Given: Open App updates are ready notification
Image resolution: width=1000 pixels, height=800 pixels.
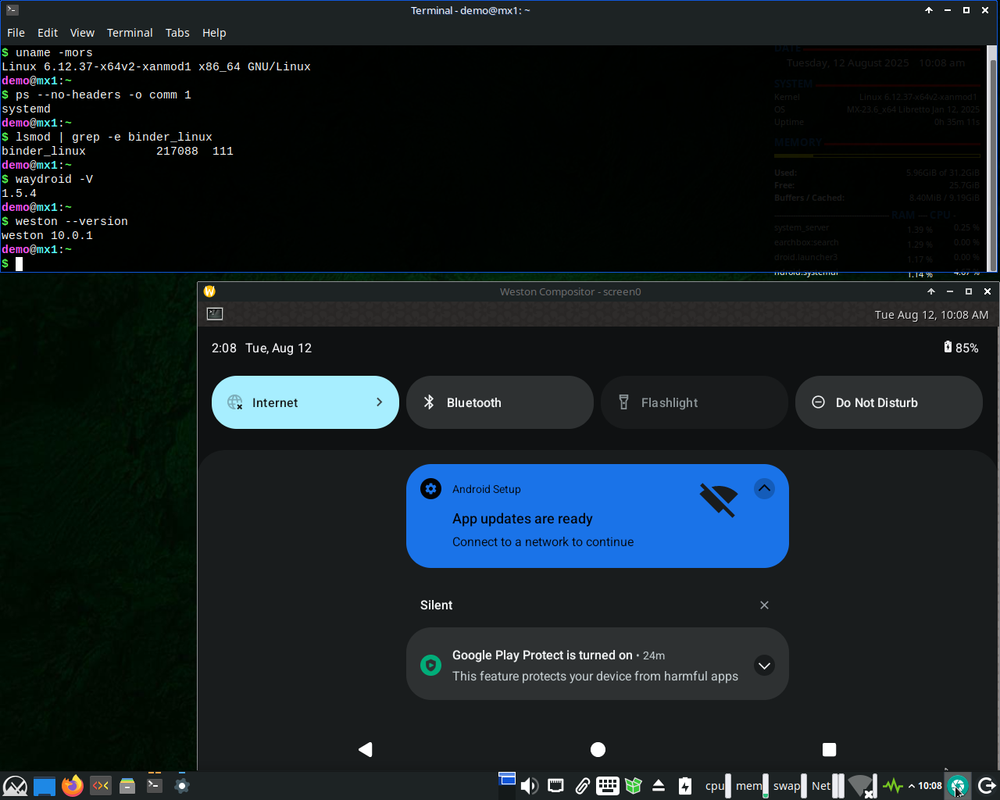Looking at the screenshot, I should pos(598,516).
